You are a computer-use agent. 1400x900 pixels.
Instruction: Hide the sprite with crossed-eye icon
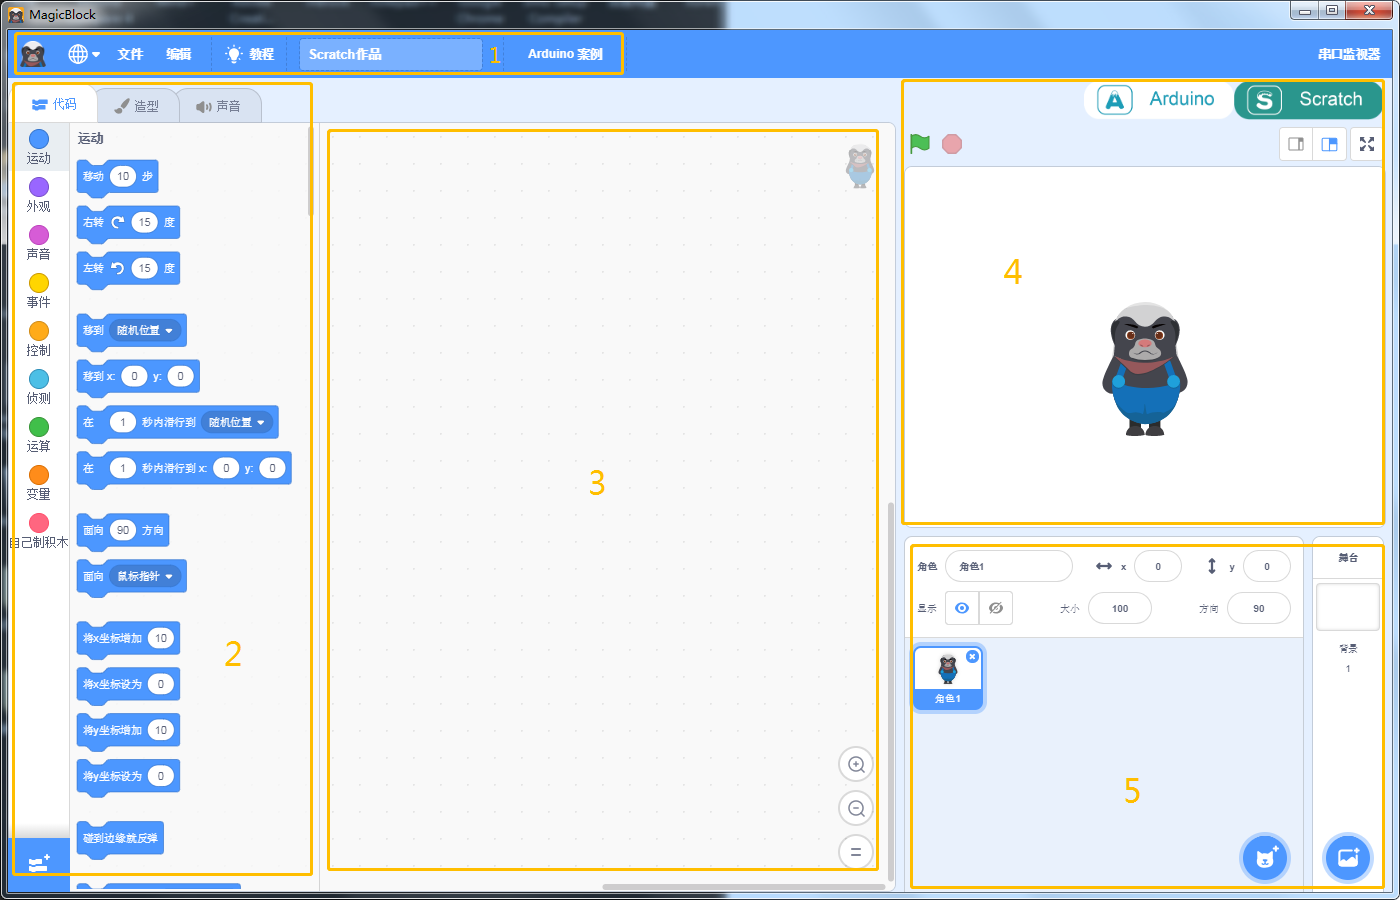[996, 608]
